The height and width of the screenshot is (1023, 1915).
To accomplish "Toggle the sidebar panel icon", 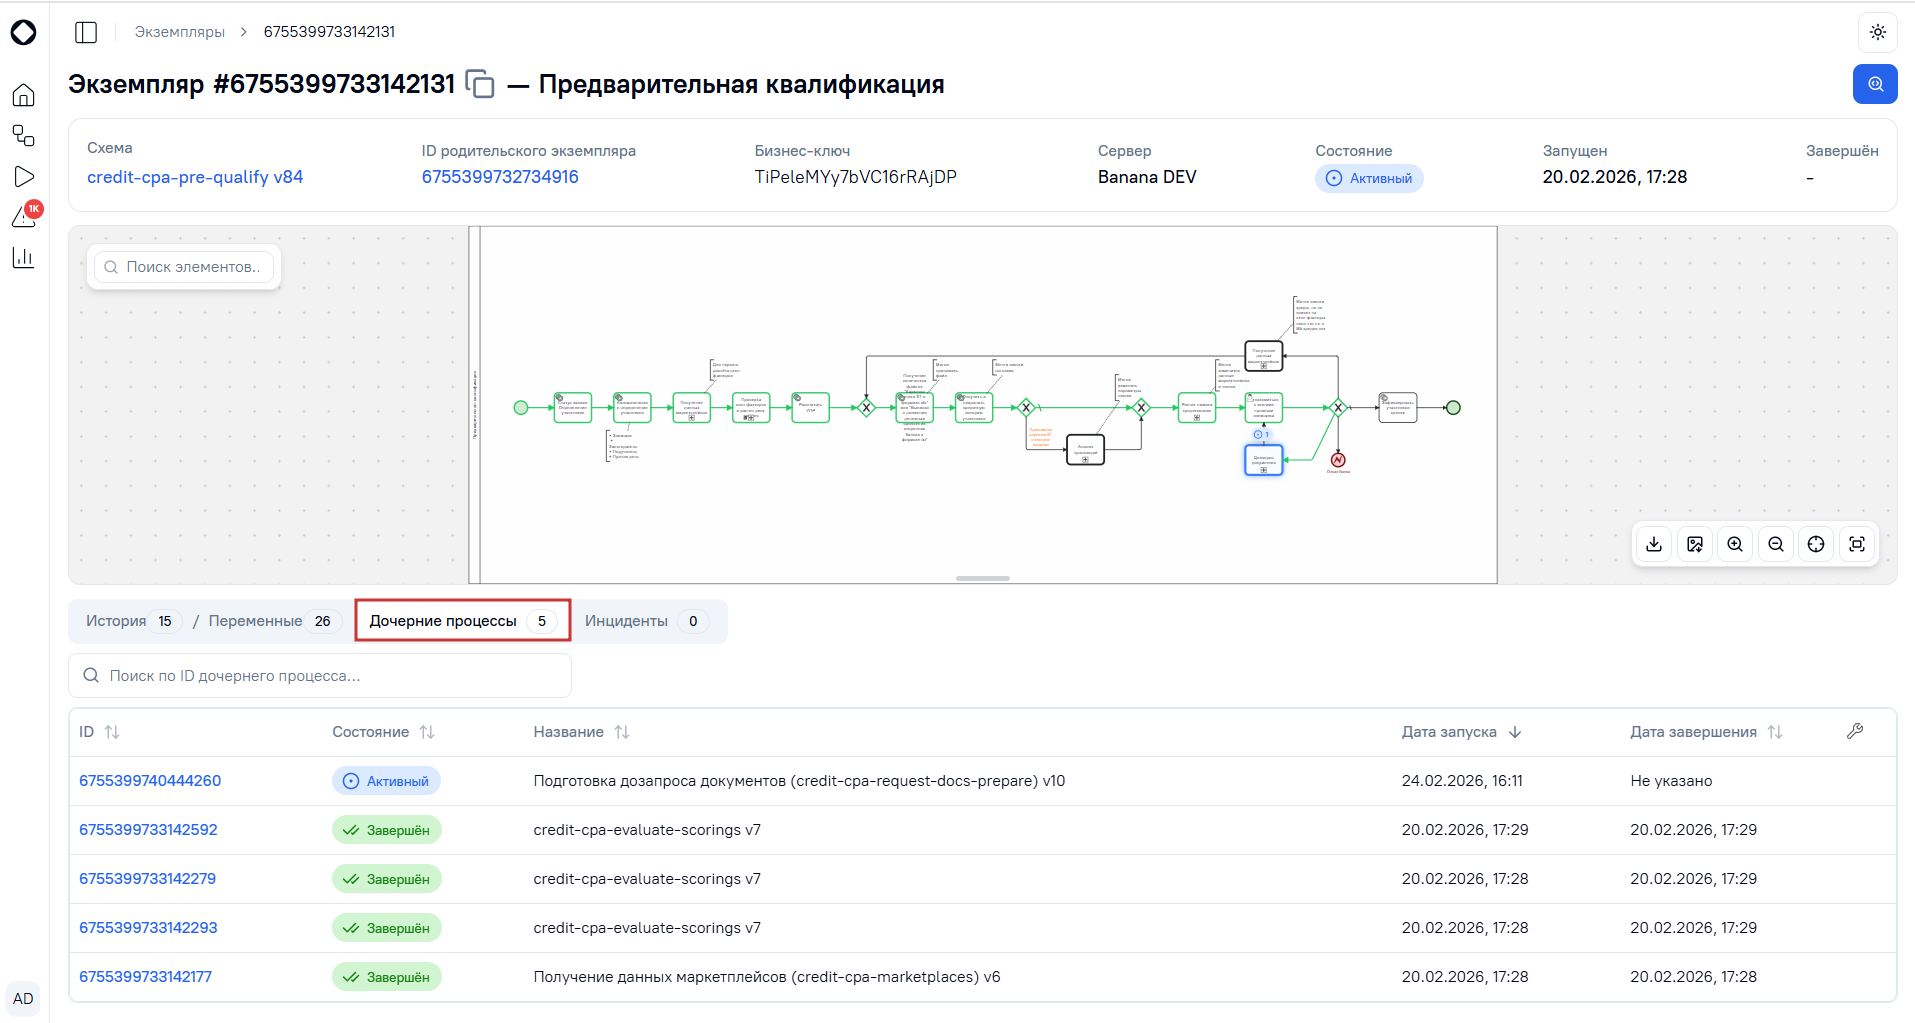I will click(x=86, y=32).
